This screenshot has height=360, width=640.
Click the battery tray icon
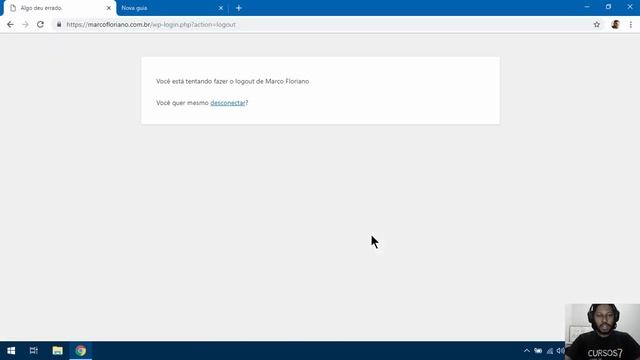538,351
